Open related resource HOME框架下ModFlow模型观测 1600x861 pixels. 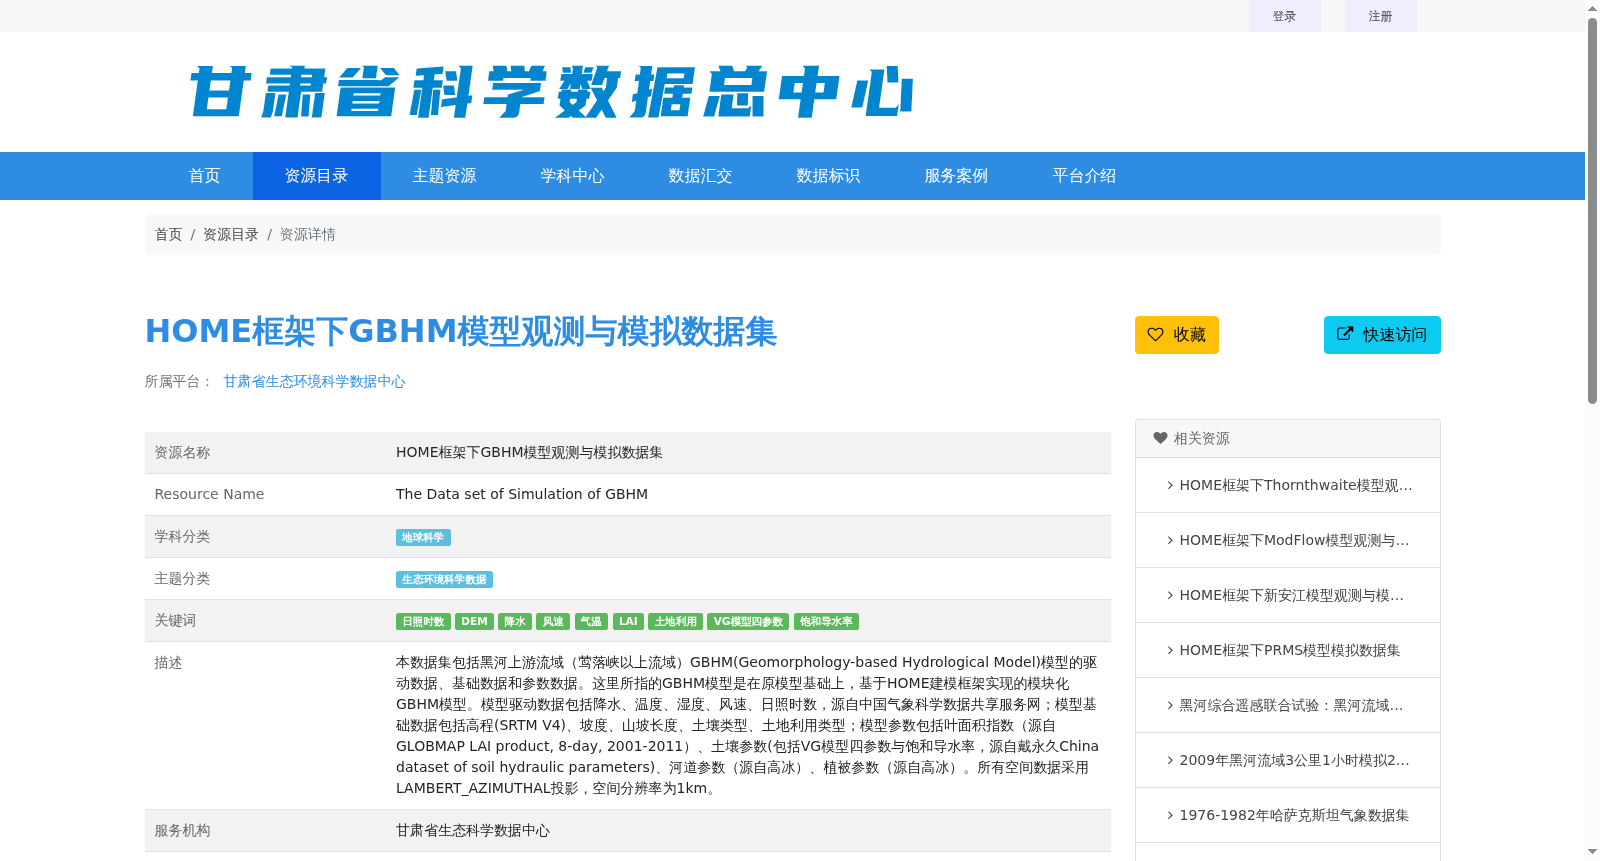pyautogui.click(x=1295, y=540)
